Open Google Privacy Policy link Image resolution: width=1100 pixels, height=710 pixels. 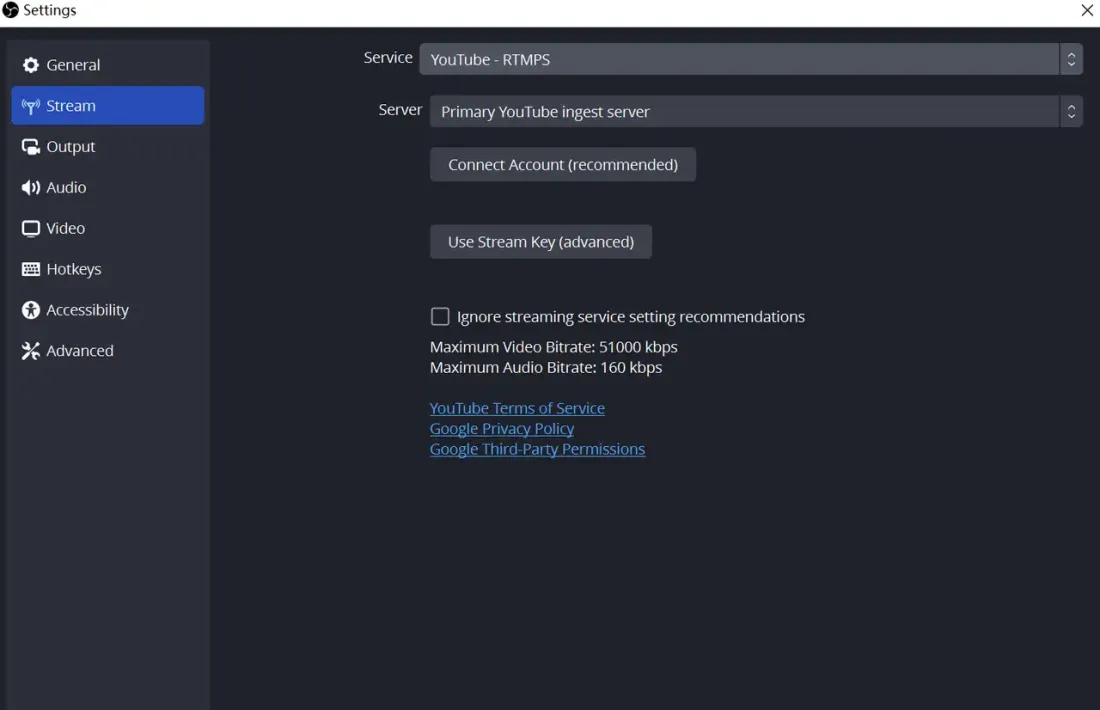coord(502,429)
